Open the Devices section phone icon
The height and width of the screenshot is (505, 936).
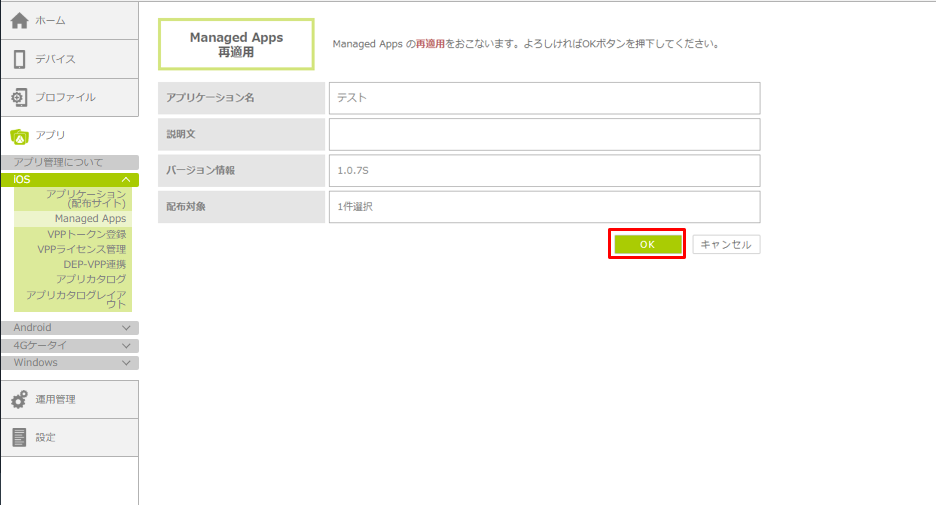19,59
